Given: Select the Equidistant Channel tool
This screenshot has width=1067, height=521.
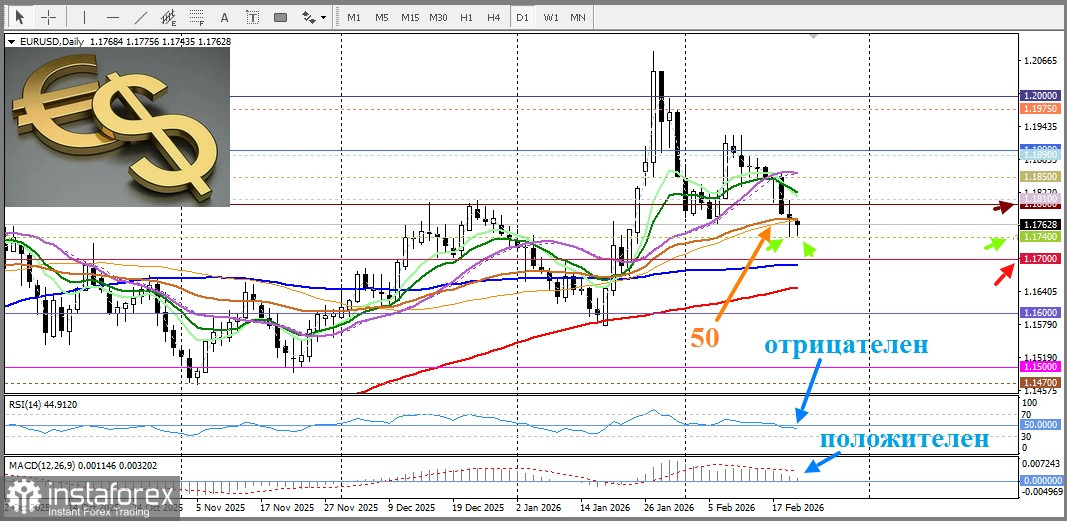Looking at the screenshot, I should (x=169, y=17).
